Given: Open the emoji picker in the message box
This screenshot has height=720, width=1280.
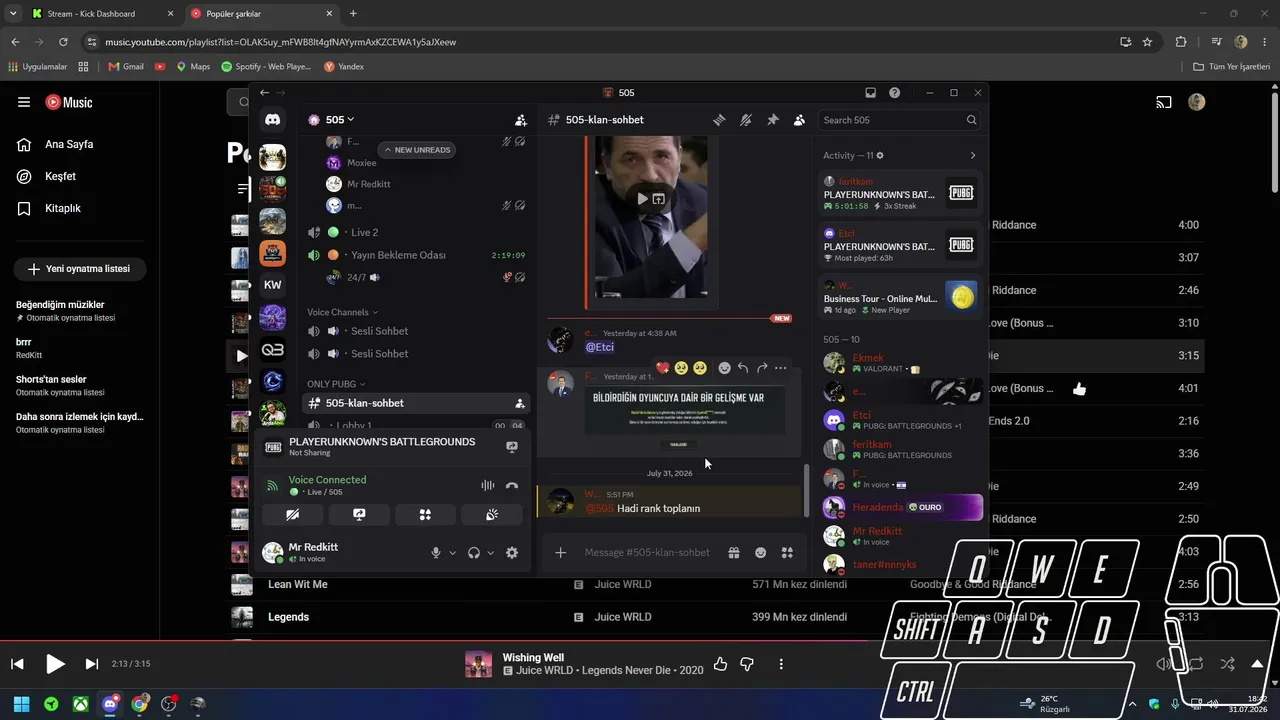Looking at the screenshot, I should (x=761, y=552).
